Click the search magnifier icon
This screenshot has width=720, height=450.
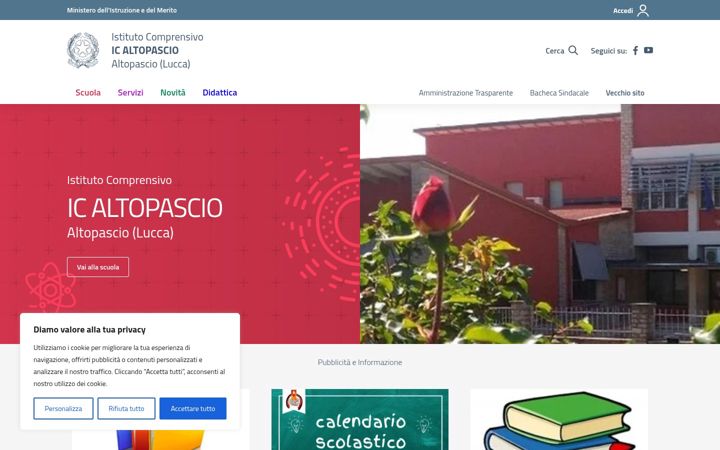click(573, 50)
